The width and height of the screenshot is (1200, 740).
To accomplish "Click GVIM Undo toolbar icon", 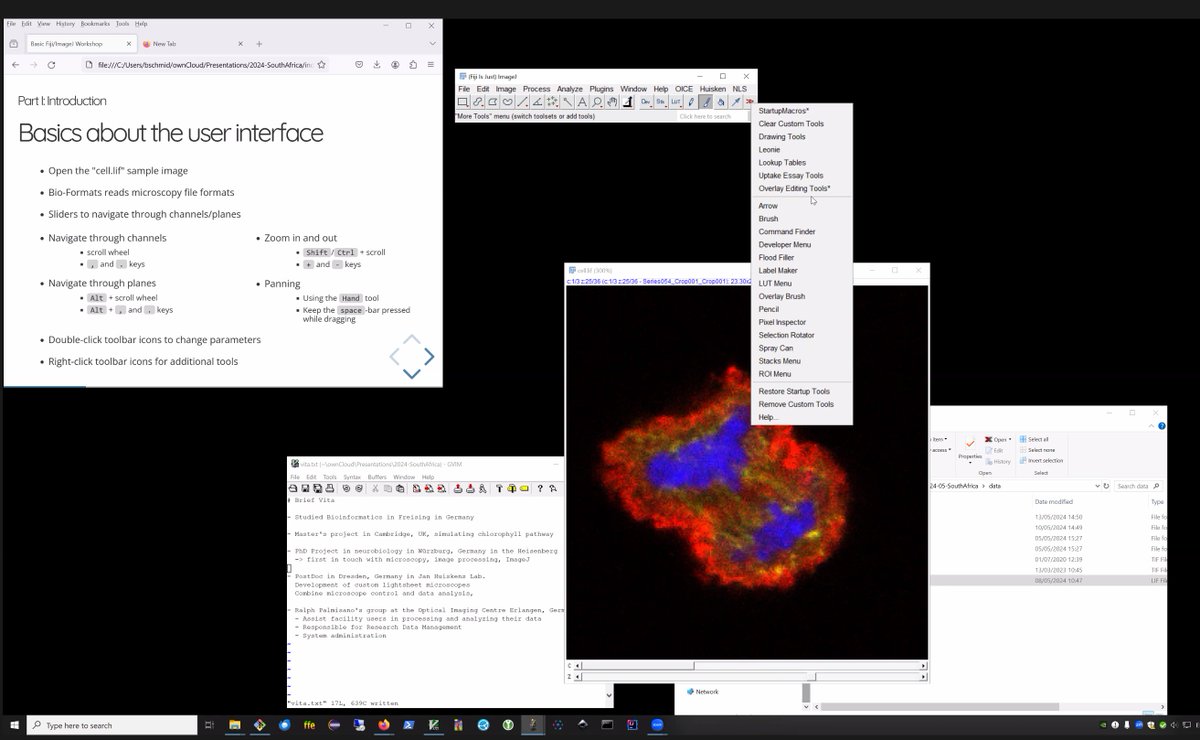I will 346,488.
